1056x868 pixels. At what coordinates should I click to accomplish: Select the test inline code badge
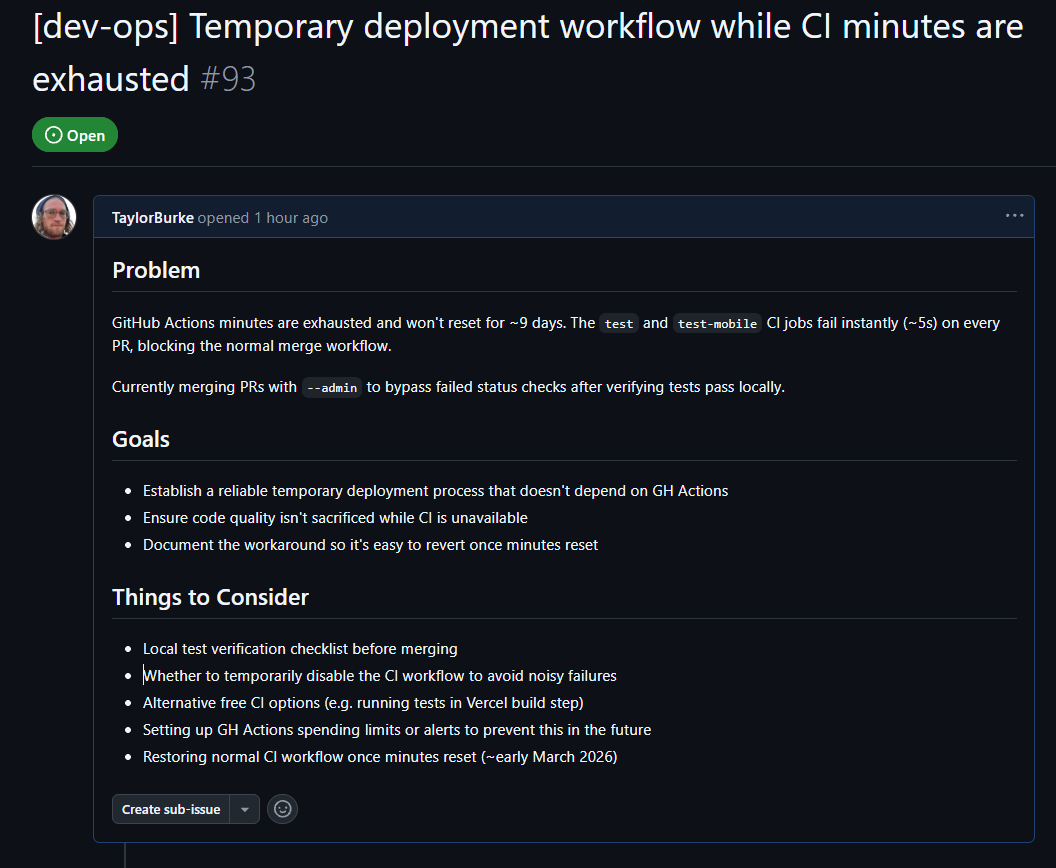[x=618, y=323]
